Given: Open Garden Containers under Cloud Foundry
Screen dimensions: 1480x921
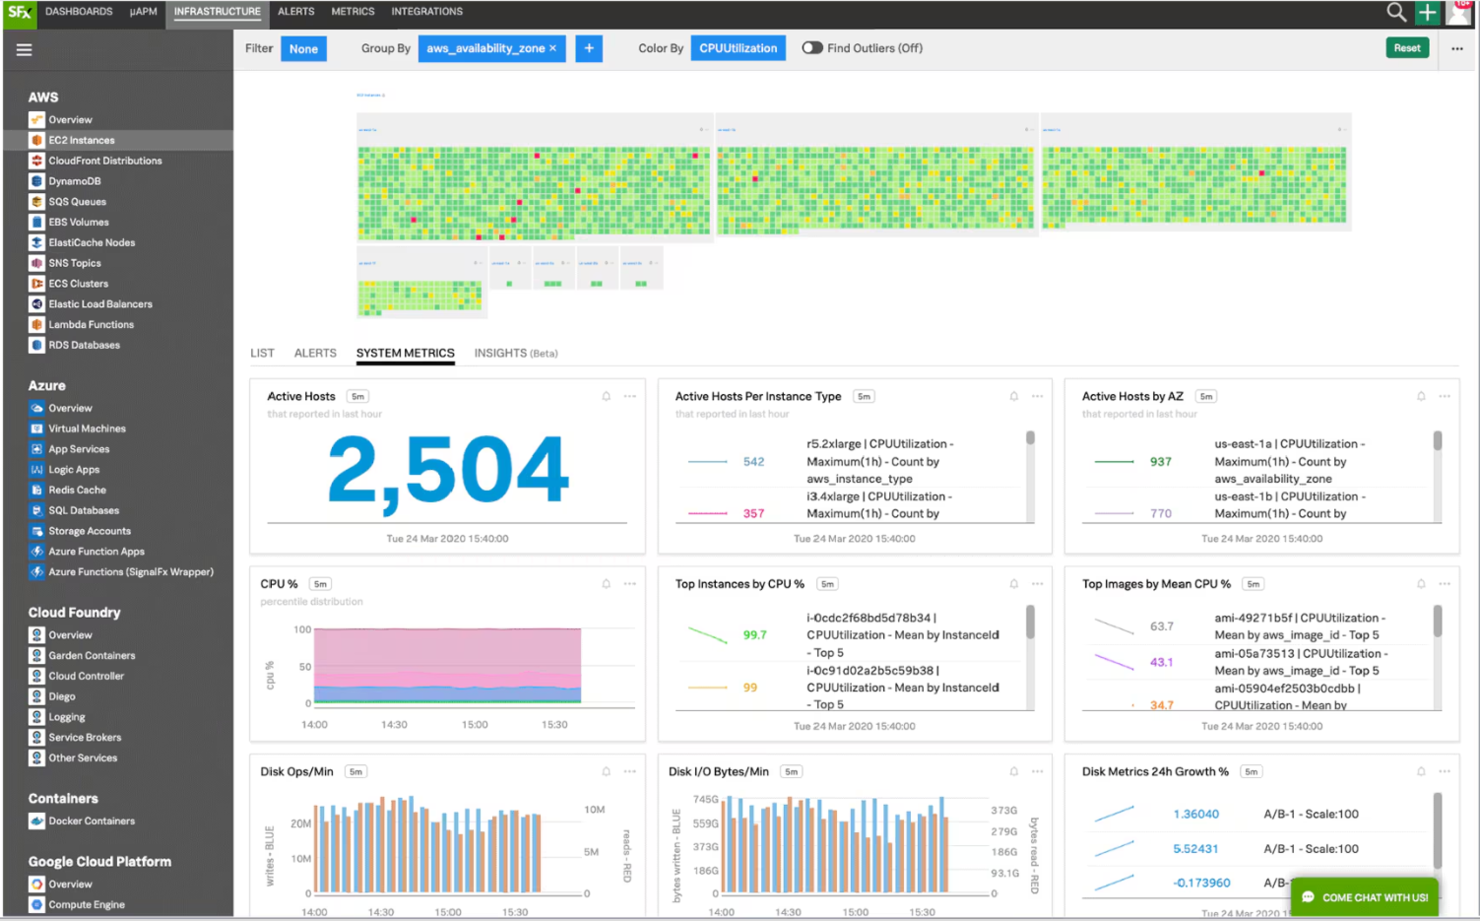Looking at the screenshot, I should click(x=92, y=655).
